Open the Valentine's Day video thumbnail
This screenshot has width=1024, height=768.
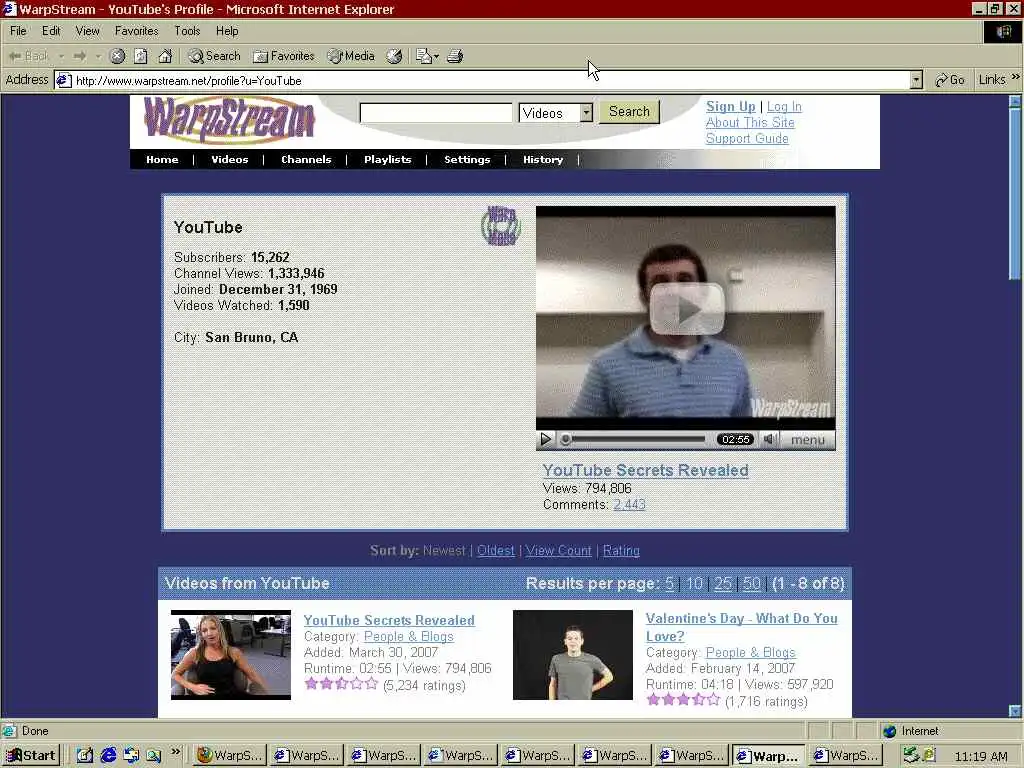(x=573, y=655)
